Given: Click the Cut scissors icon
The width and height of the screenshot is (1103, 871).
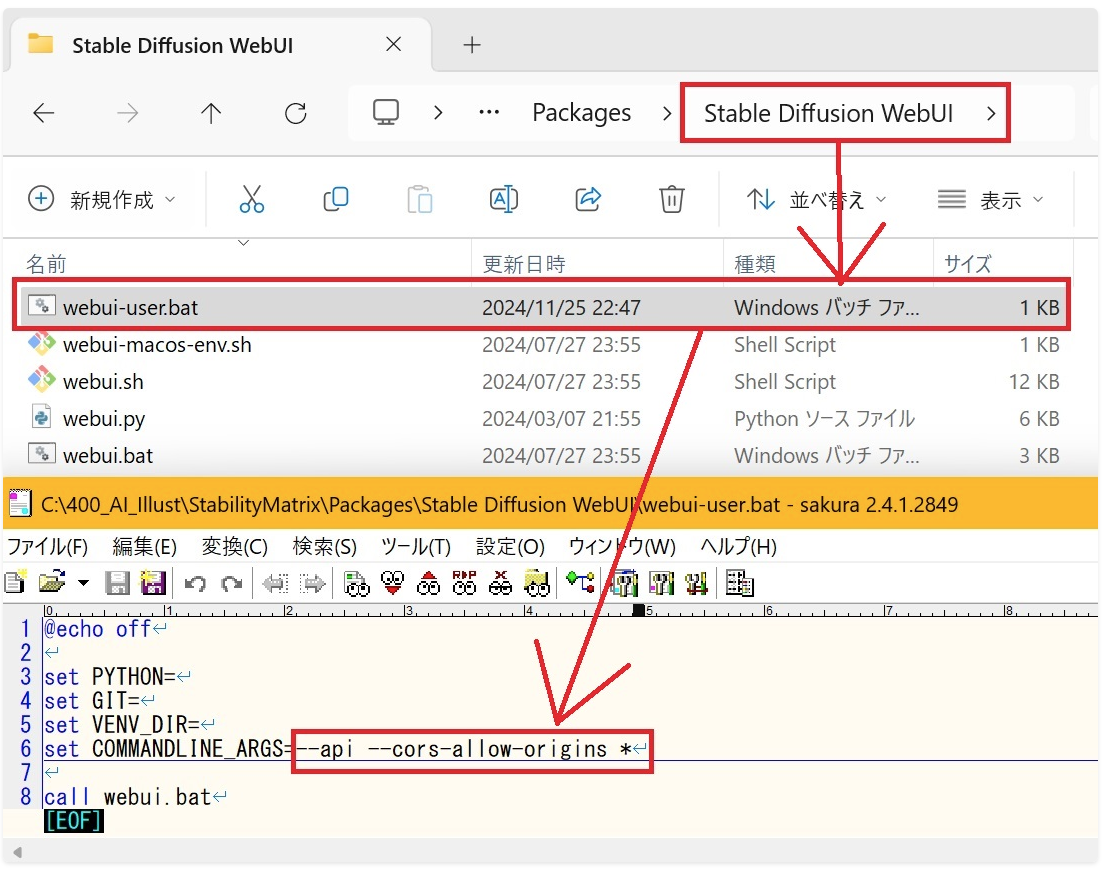Looking at the screenshot, I should point(251,199).
